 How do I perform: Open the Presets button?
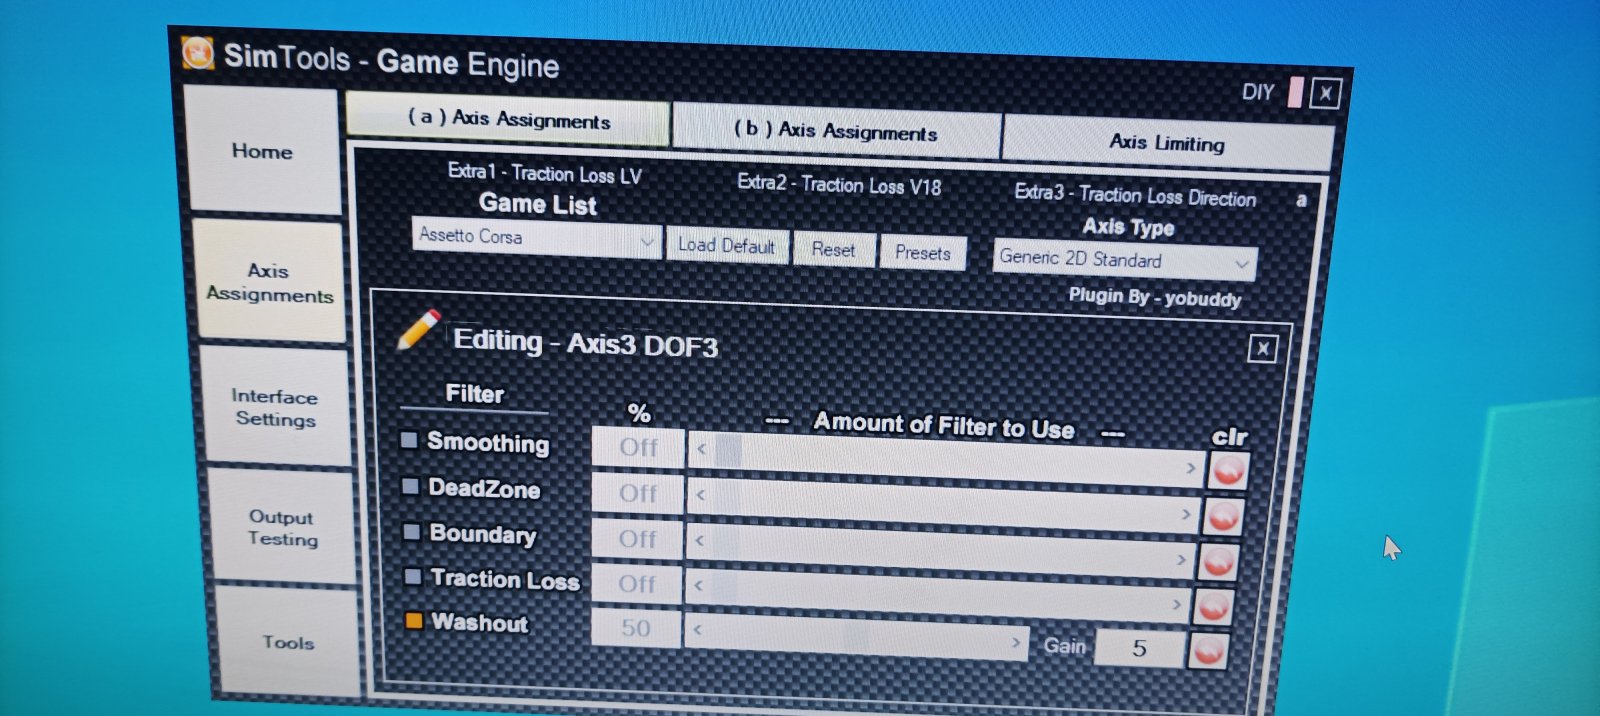click(923, 253)
